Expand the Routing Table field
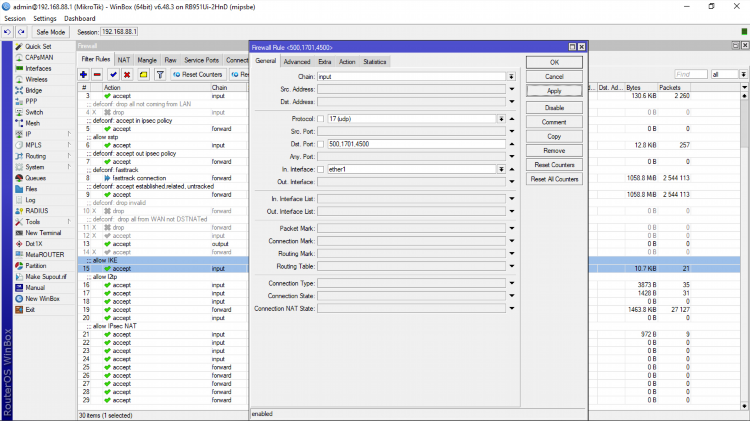The width and height of the screenshot is (750, 421). point(512,266)
